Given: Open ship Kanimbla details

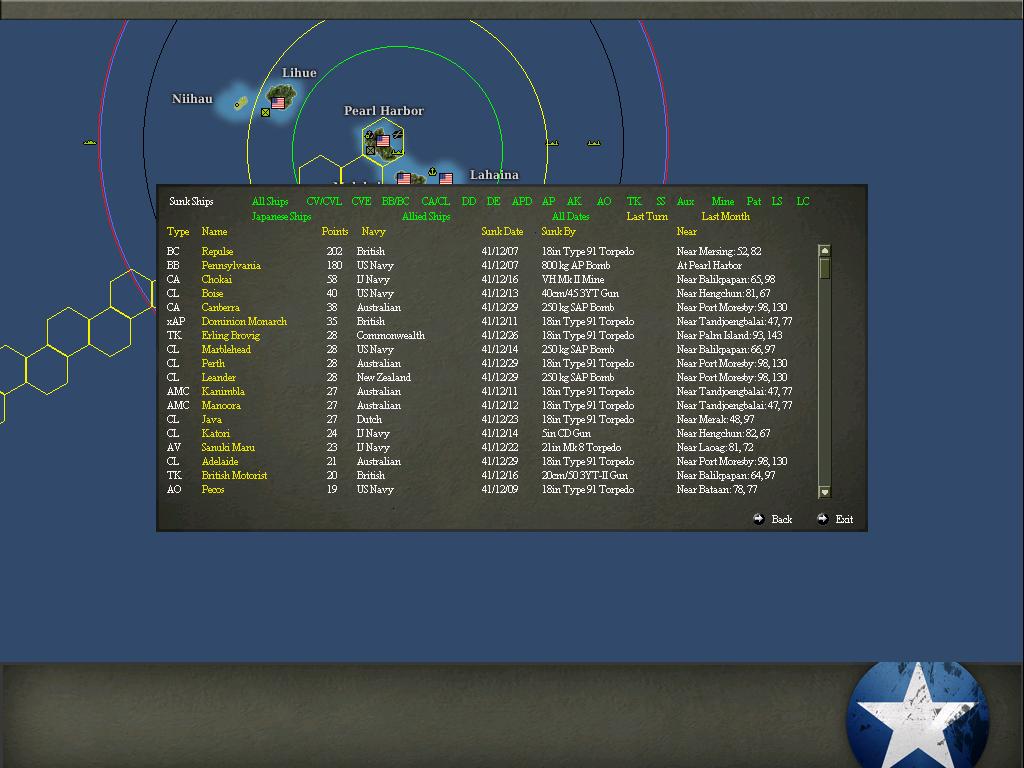Looking at the screenshot, I should click(x=223, y=391).
